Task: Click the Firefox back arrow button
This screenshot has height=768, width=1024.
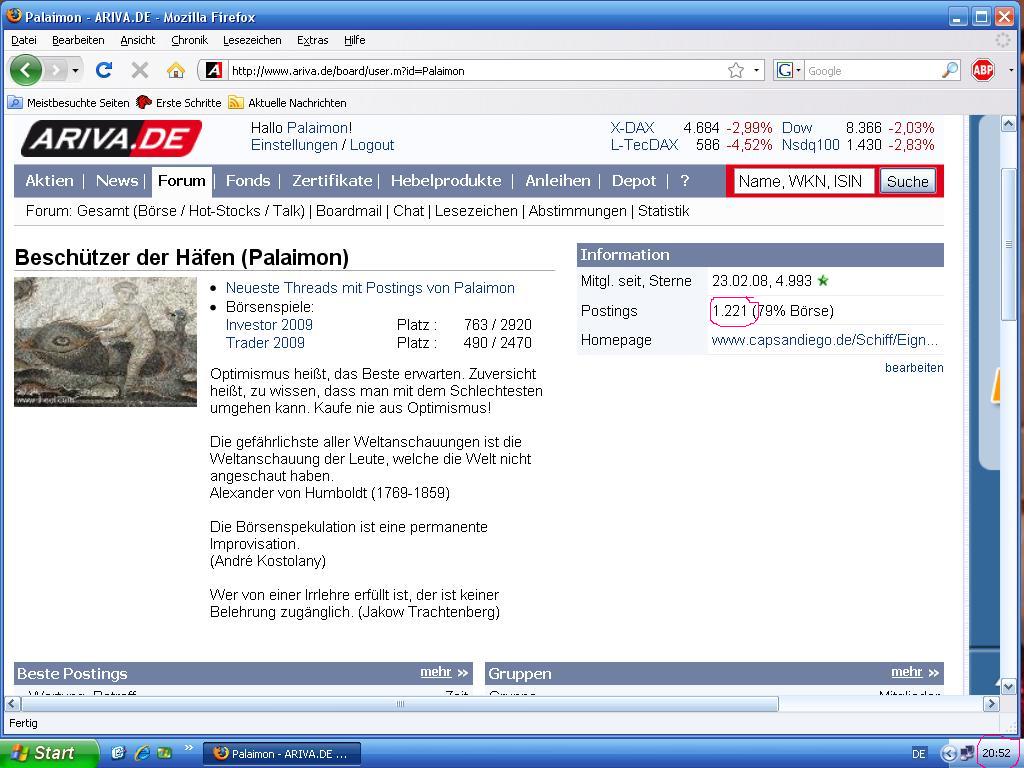Action: click(26, 70)
